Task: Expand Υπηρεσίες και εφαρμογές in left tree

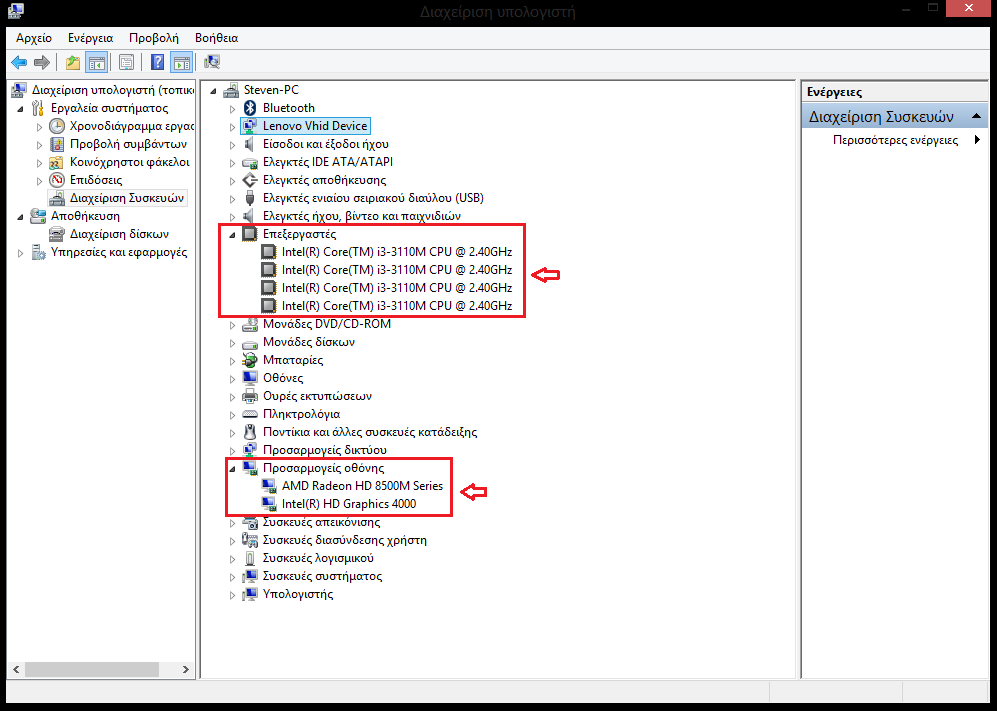Action: 20,253
